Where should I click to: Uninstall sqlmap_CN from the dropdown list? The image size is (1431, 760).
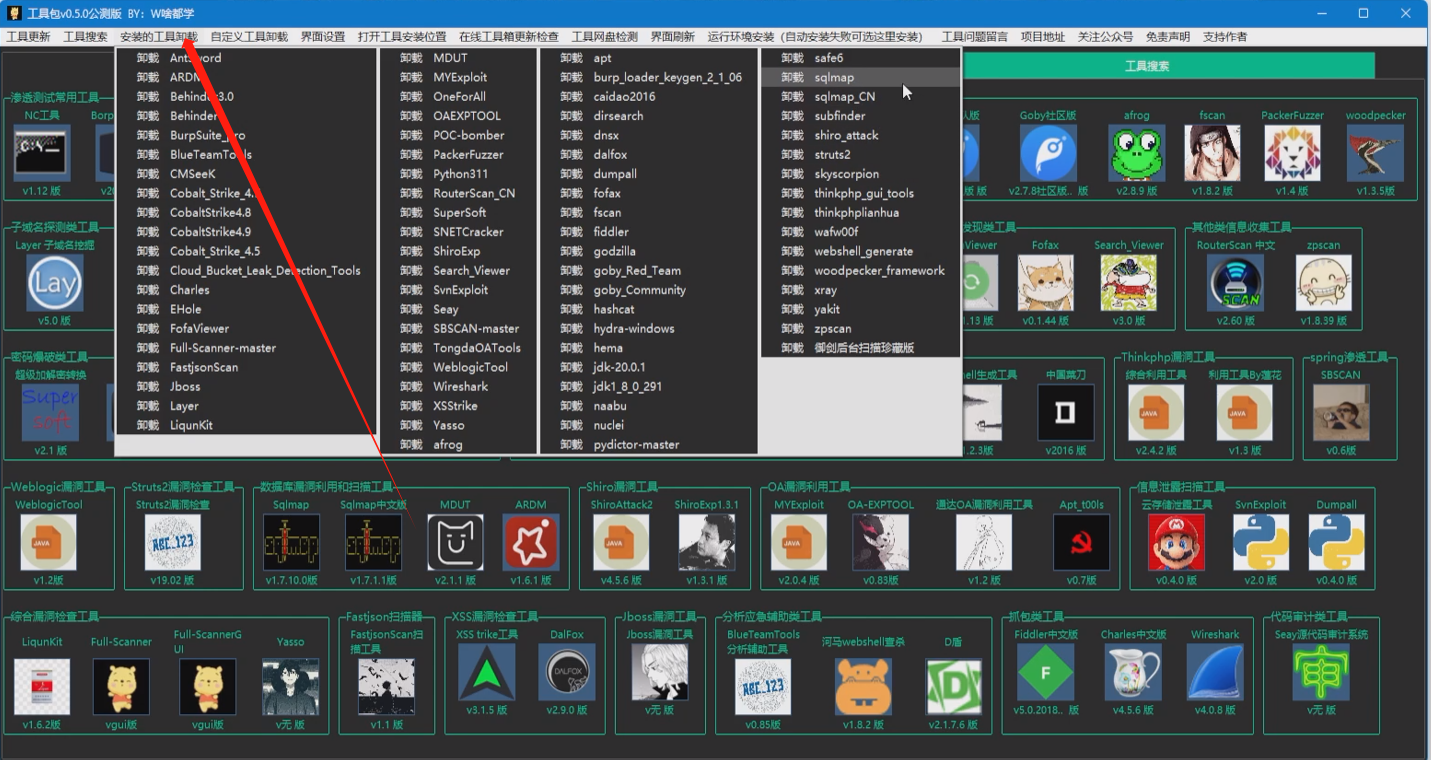861,97
